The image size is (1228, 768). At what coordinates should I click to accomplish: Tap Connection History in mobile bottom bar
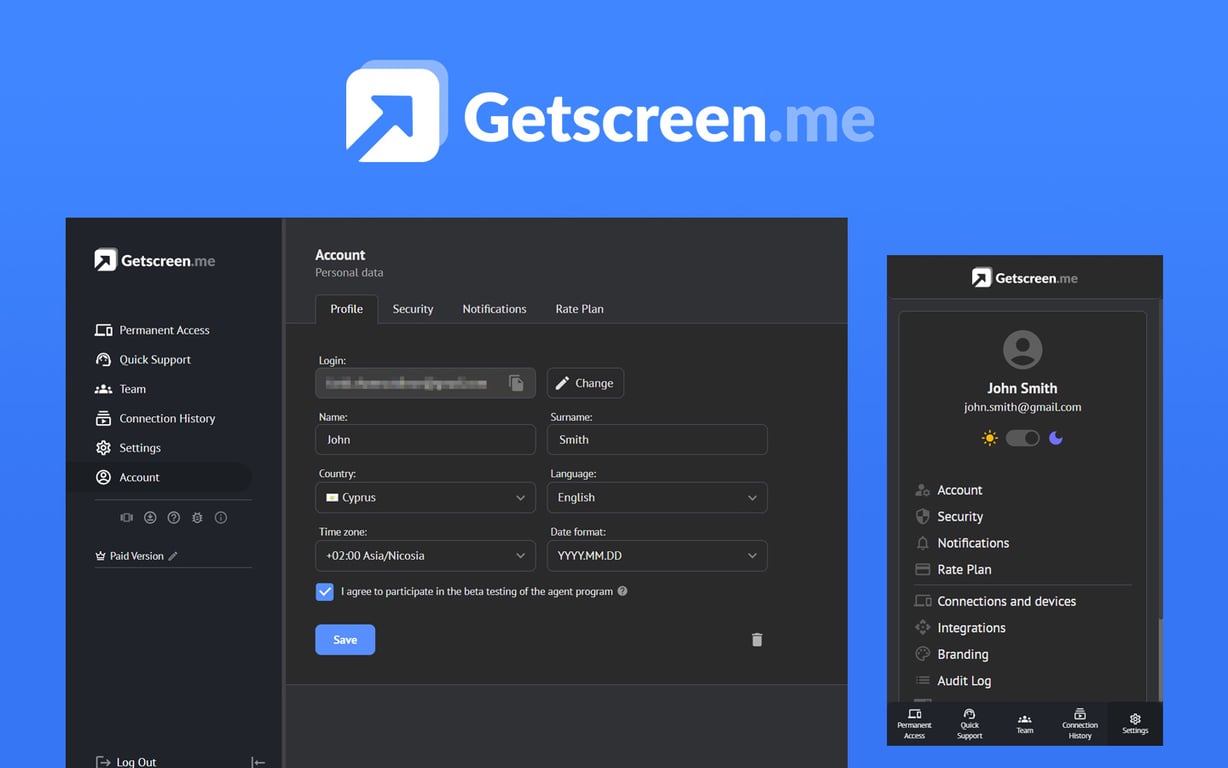coord(1080,724)
